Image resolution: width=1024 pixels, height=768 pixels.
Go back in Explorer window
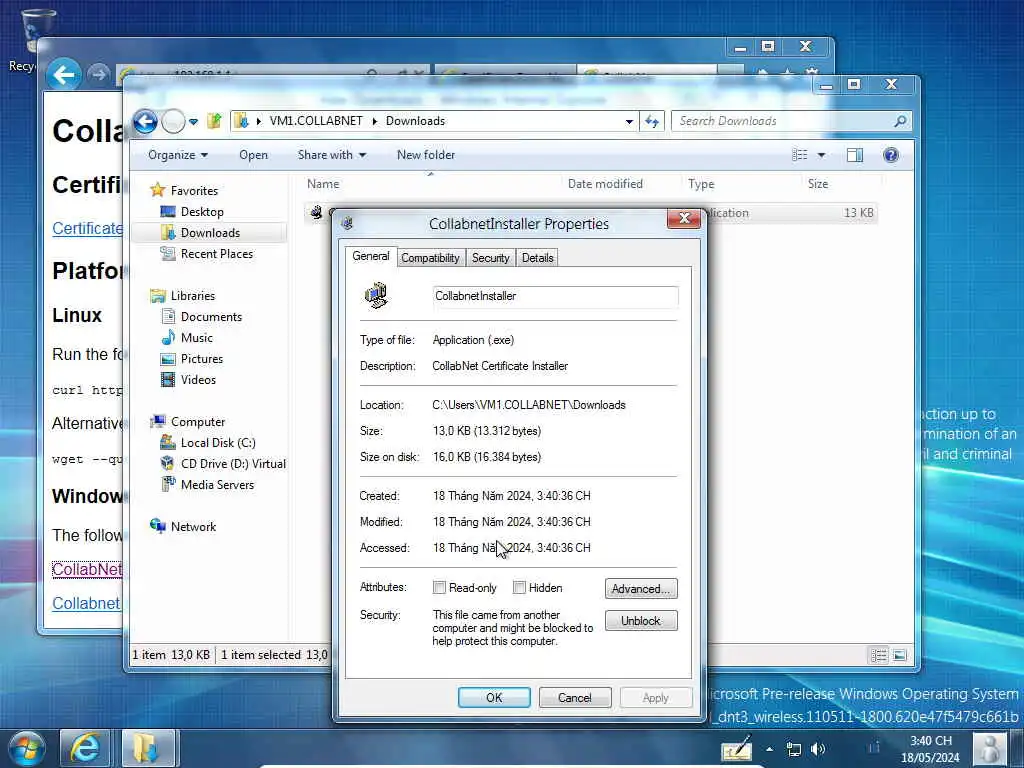[146, 121]
